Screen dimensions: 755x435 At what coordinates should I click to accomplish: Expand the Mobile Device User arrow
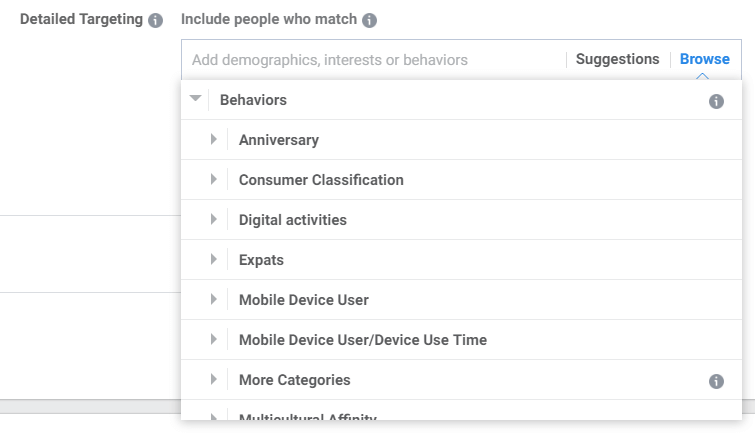(x=214, y=299)
